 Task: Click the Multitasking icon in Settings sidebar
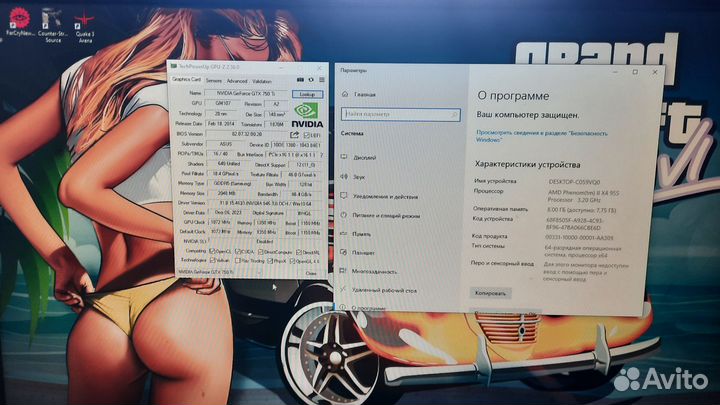(x=343, y=271)
